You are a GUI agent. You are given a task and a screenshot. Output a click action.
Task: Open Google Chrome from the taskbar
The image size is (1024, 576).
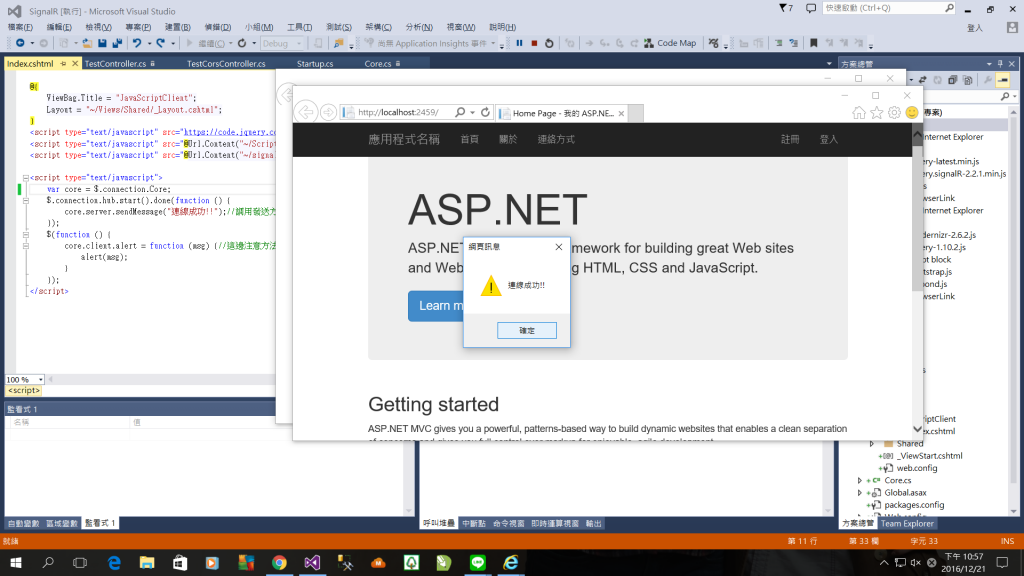pos(279,562)
